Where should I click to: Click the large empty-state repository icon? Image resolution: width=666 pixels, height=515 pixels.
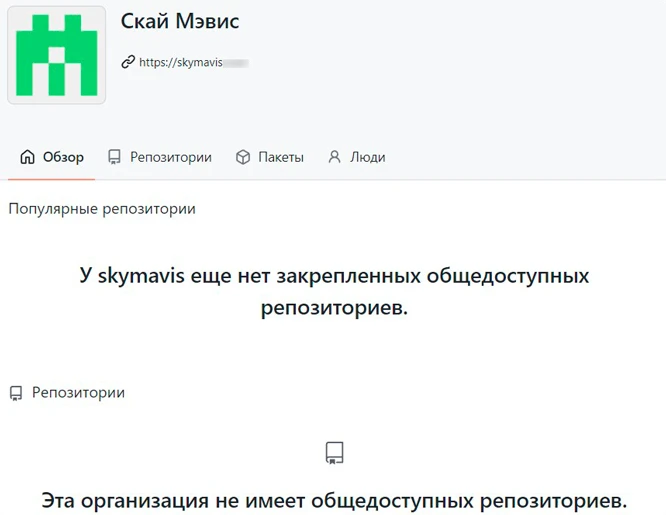coord(334,453)
